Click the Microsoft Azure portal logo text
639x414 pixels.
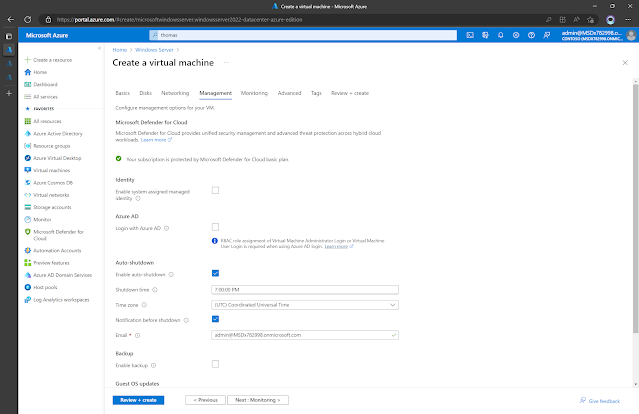[x=47, y=35]
